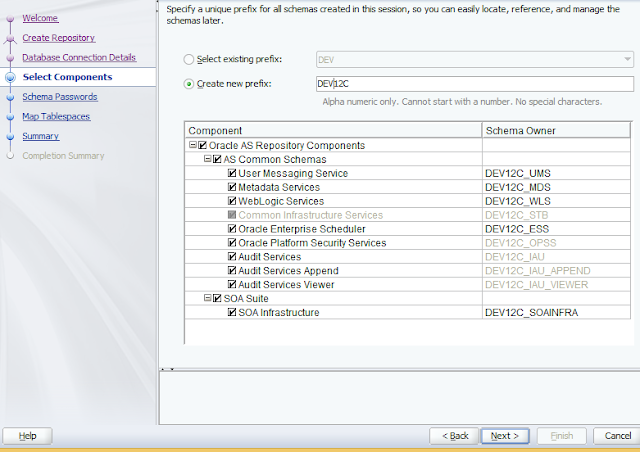The image size is (640, 452).
Task: Collapse the AS Common Schemas node
Action: 207,159
